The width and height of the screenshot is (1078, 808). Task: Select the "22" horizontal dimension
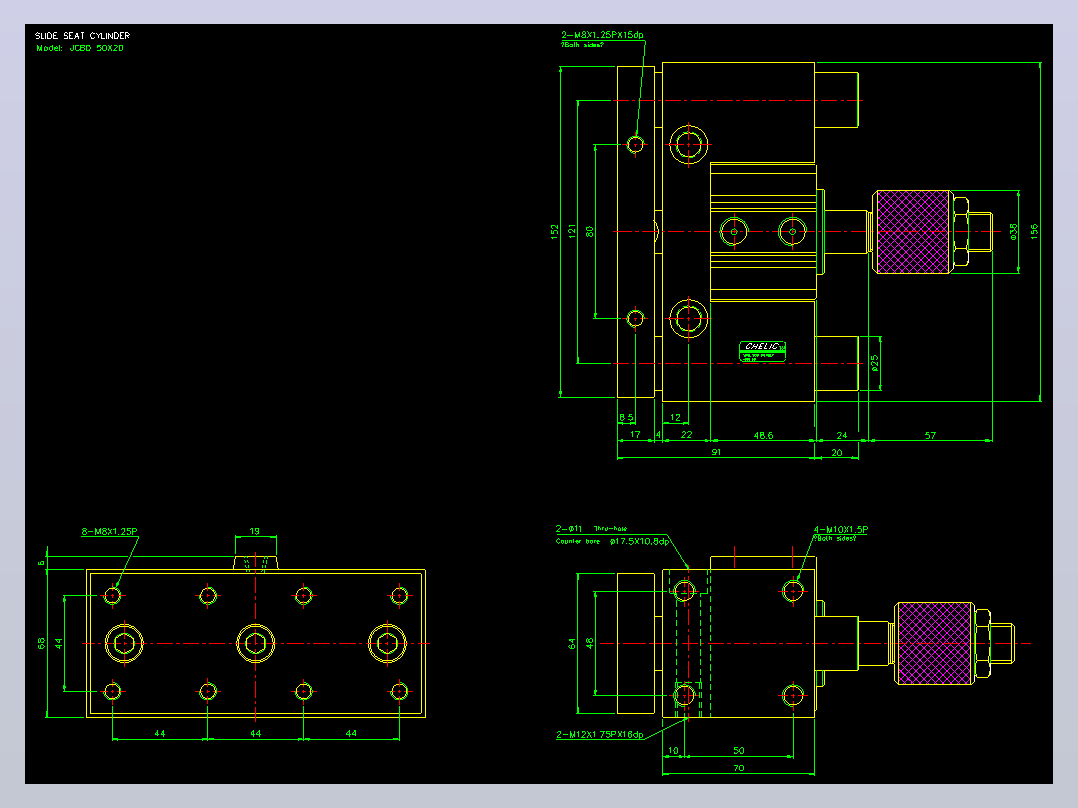[686, 435]
